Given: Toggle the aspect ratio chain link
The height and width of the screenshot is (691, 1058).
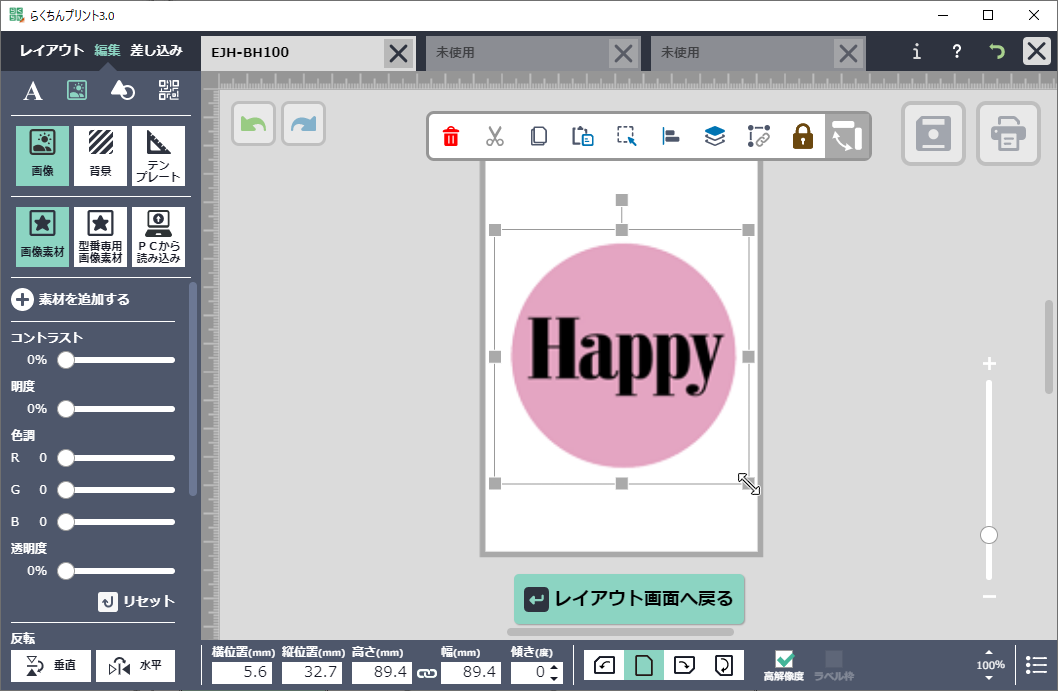Looking at the screenshot, I should [427, 673].
